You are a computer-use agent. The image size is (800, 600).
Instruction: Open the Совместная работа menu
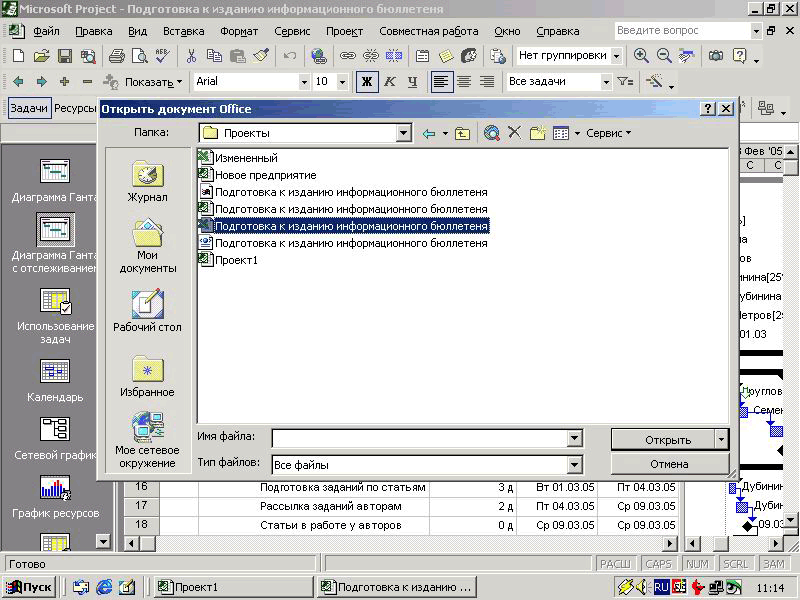429,31
